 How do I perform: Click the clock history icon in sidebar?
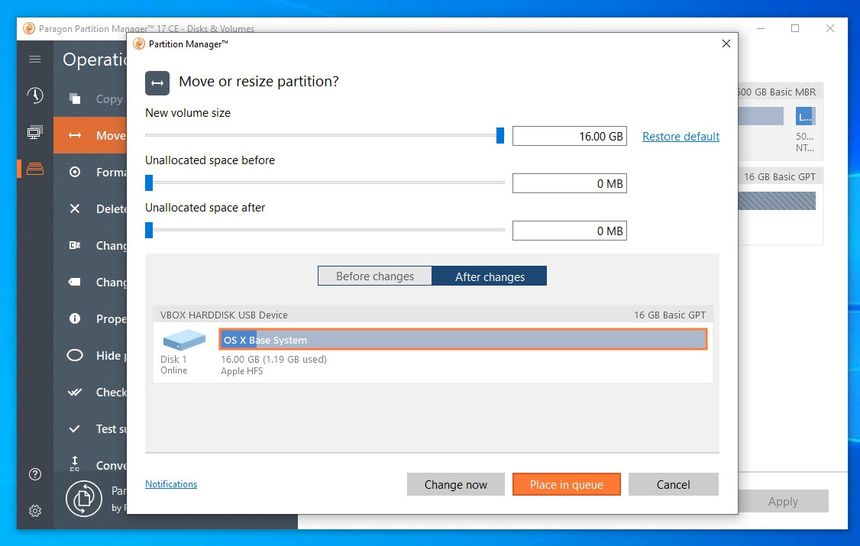[35, 96]
